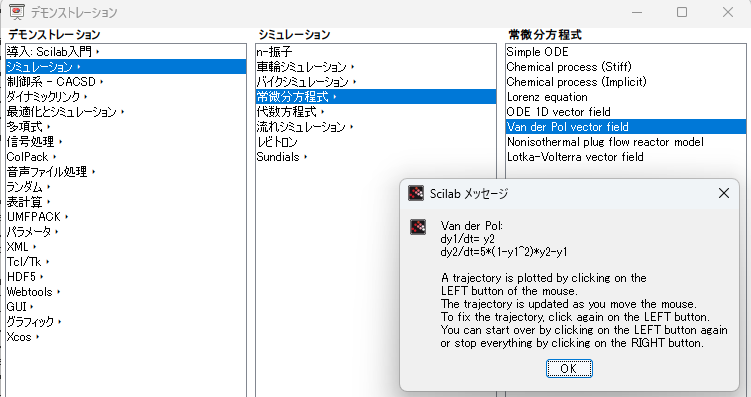Maximize the デモンストレーション window
The image size is (751, 397).
click(682, 12)
